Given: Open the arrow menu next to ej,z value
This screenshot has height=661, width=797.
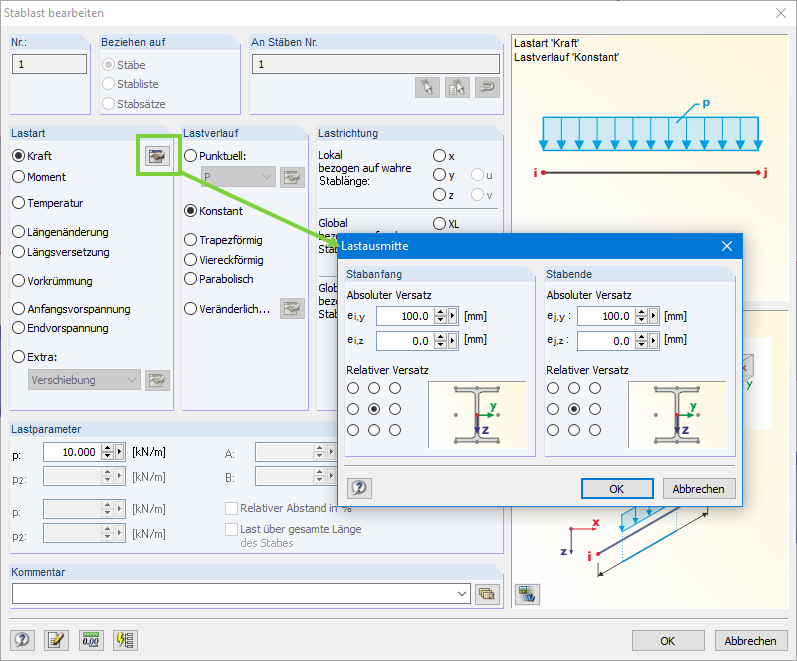Looking at the screenshot, I should (654, 341).
